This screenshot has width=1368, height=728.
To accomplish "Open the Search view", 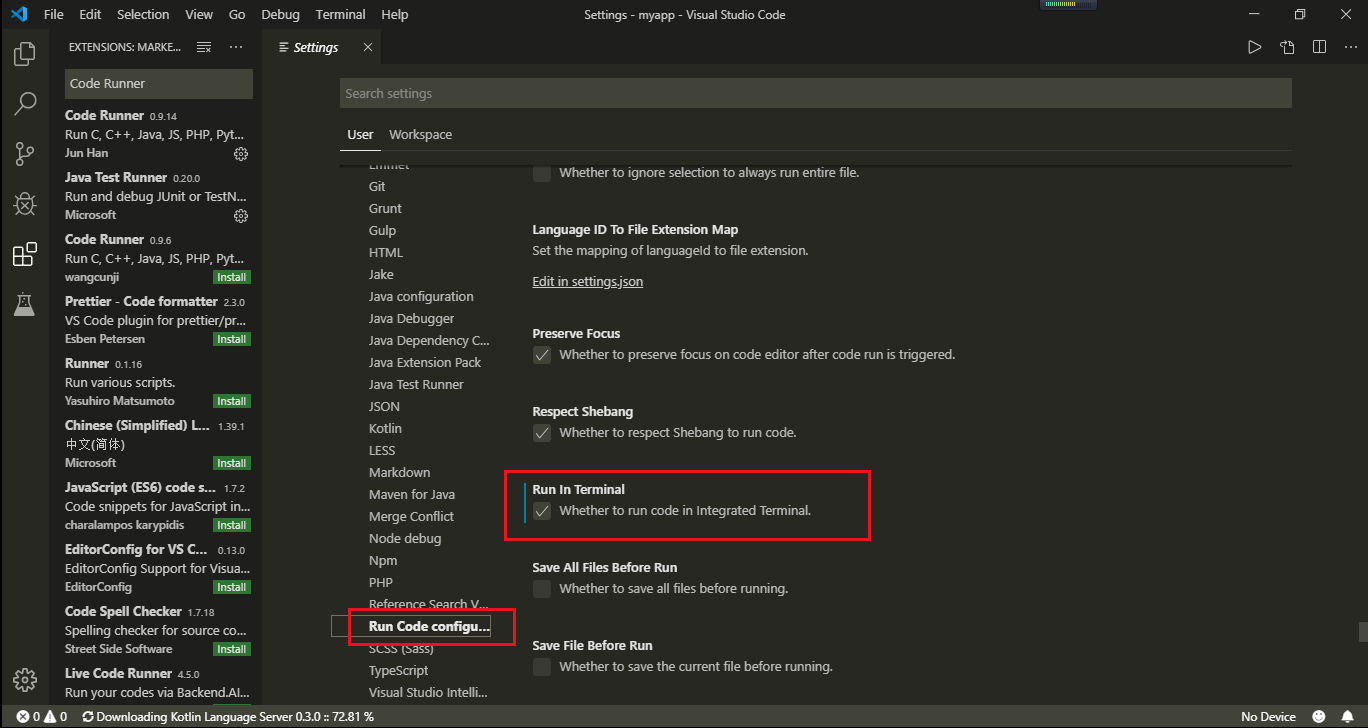I will coord(24,103).
